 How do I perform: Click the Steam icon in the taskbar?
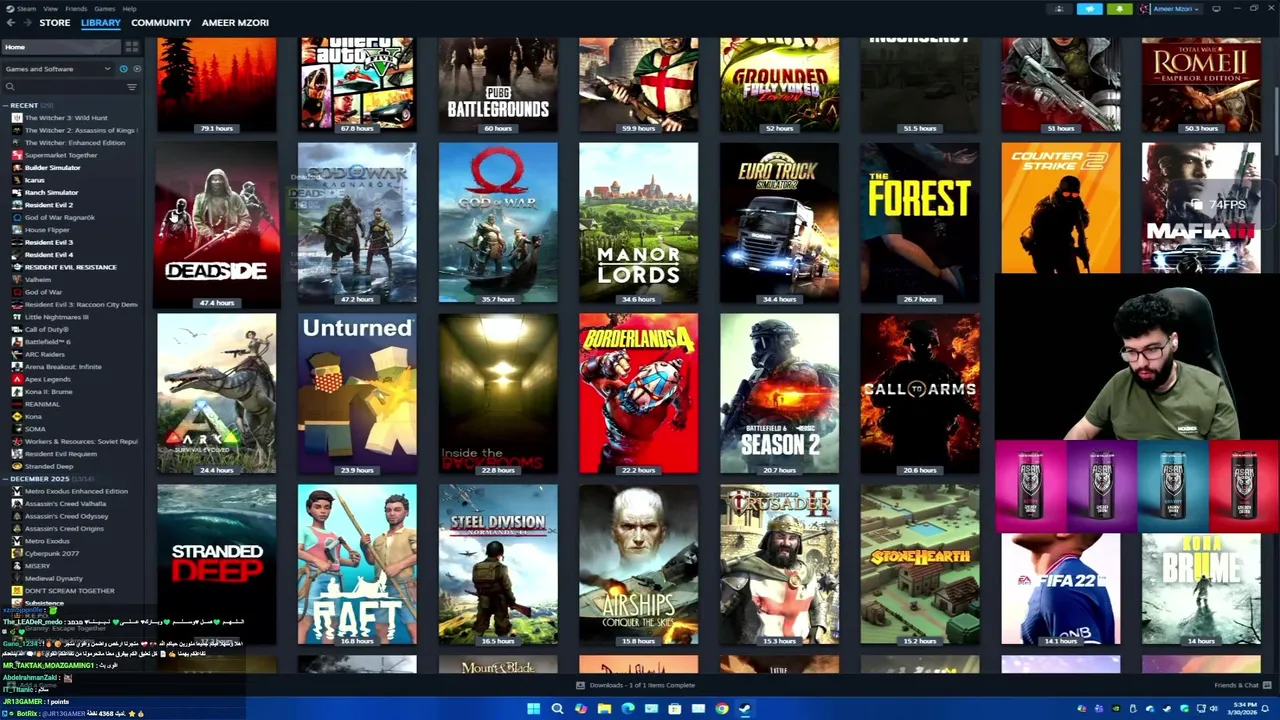click(x=745, y=709)
